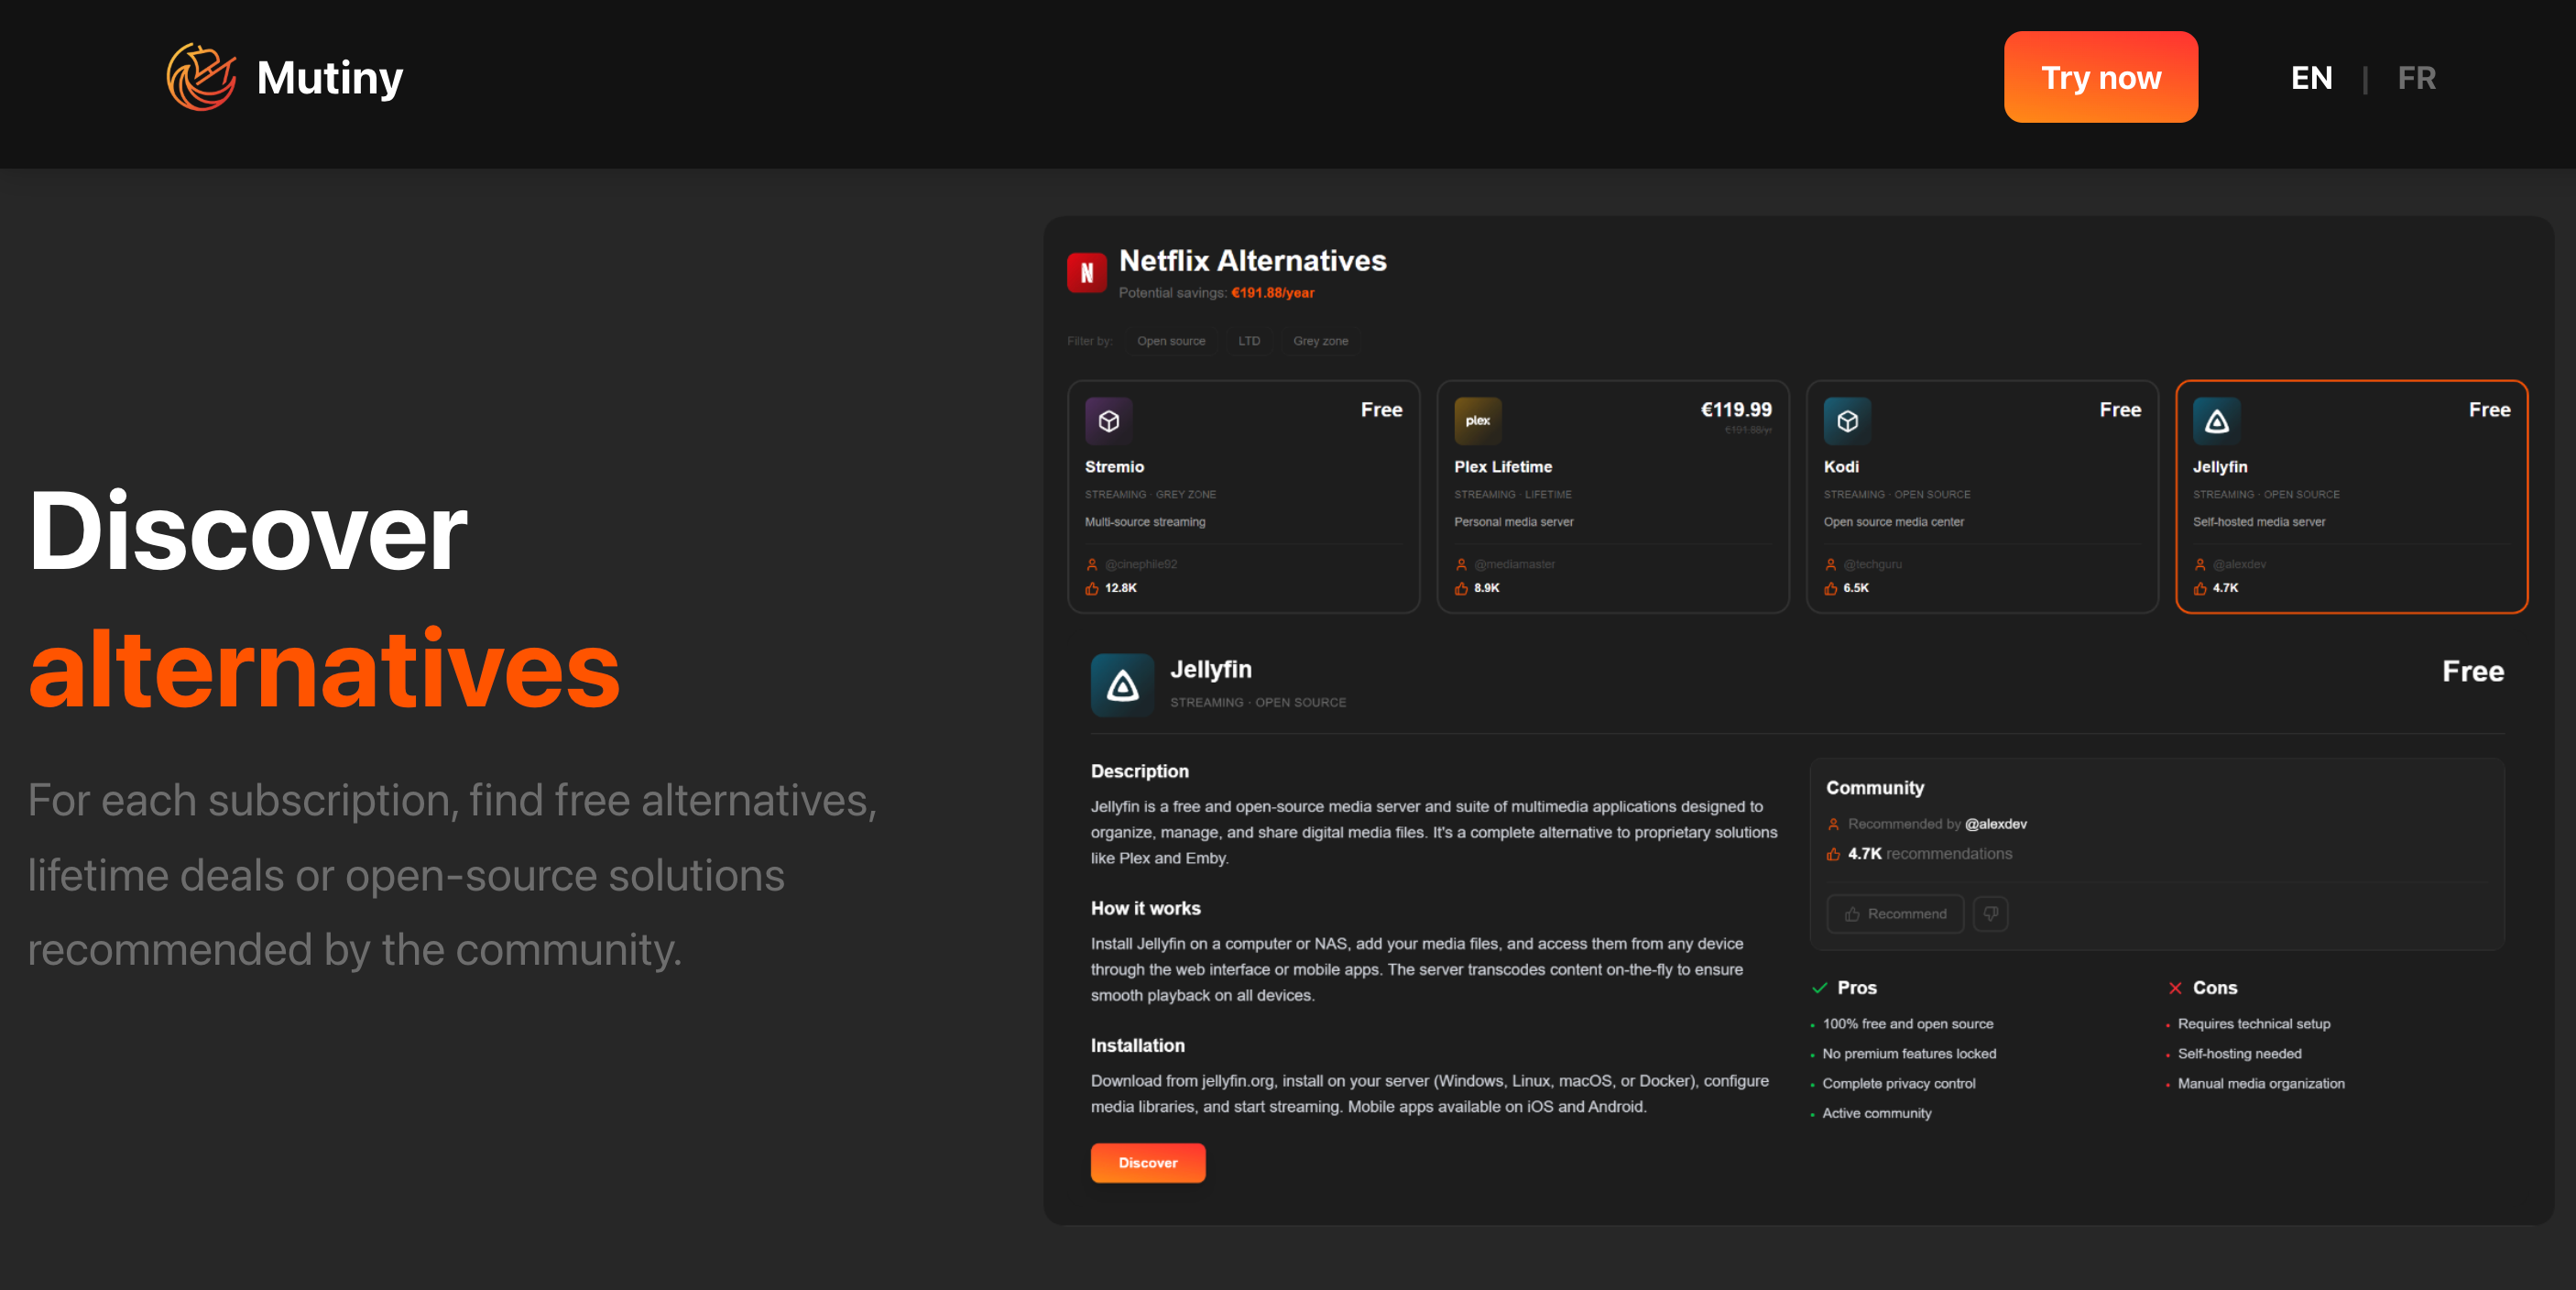The image size is (2576, 1290).
Task: Click the Recommend button
Action: pos(1894,913)
